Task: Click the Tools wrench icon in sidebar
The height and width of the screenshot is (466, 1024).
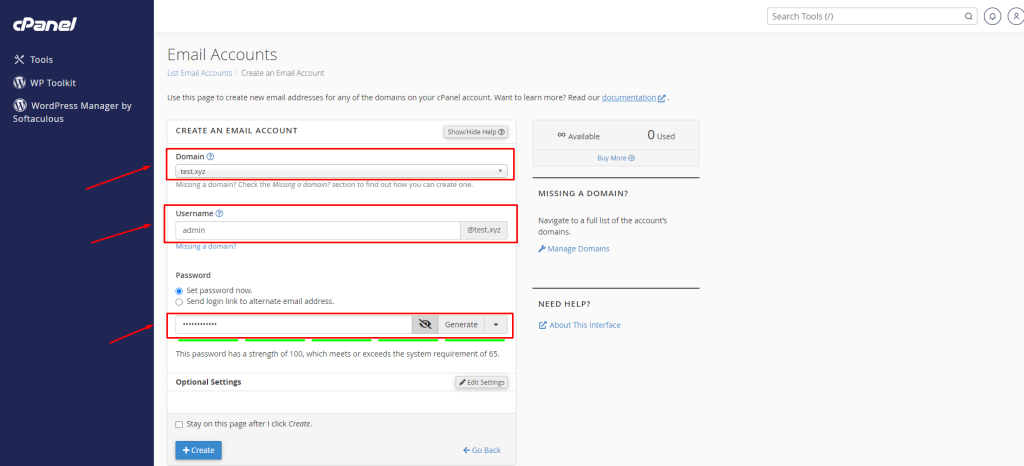Action: [x=19, y=60]
